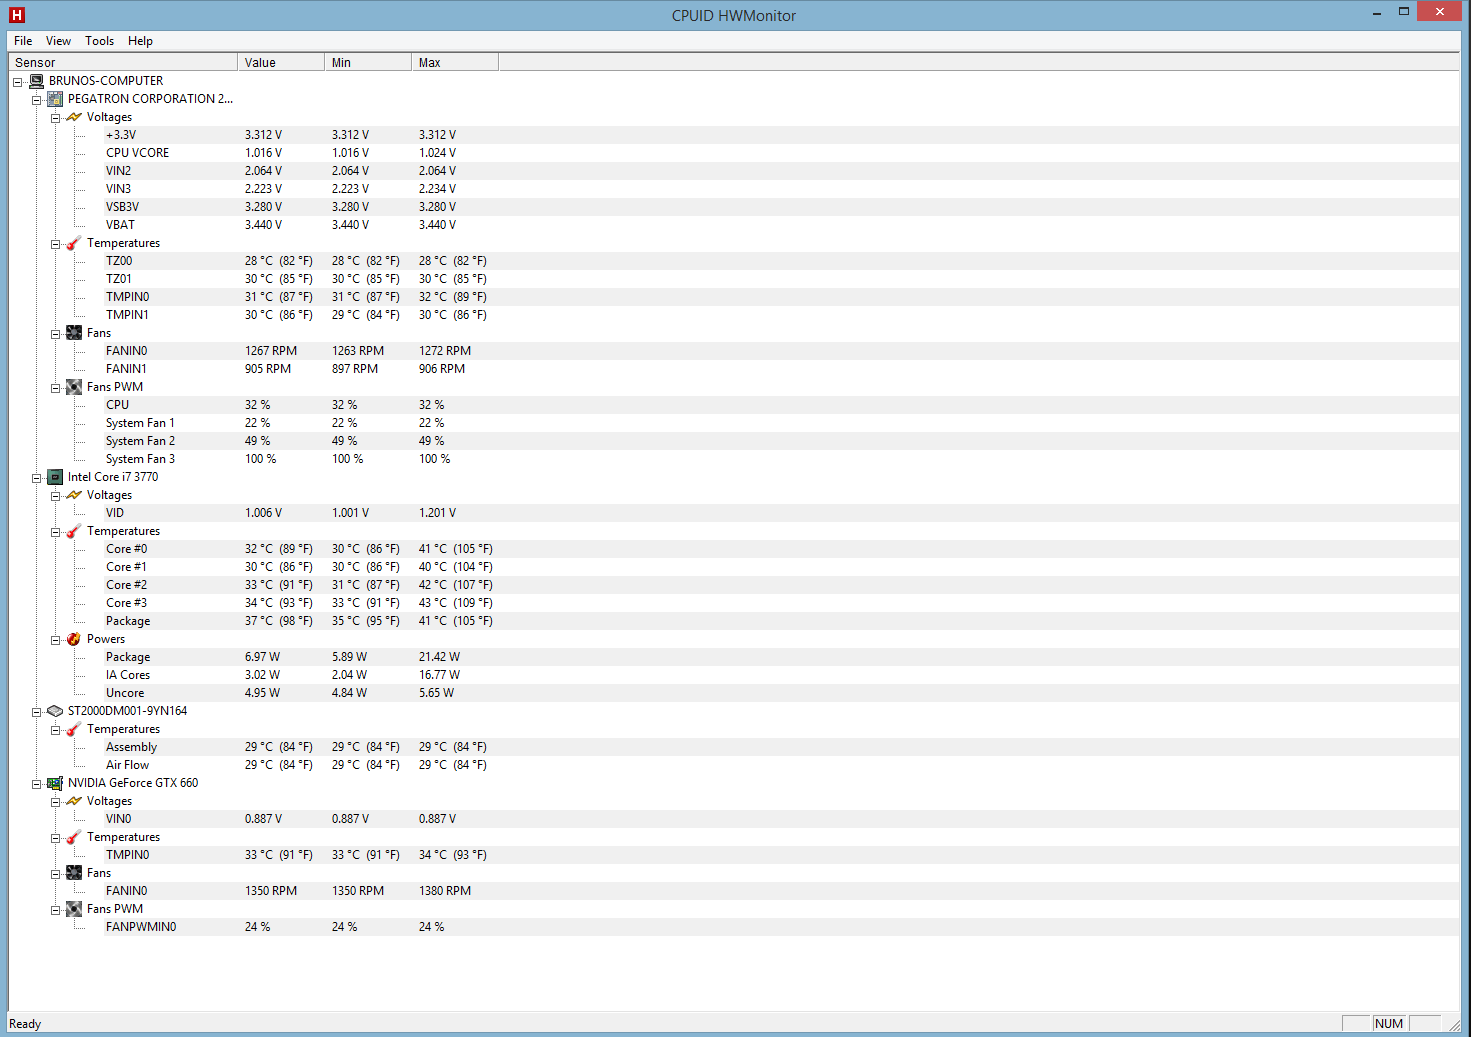Click the window resize grip corner

pos(1454,1024)
